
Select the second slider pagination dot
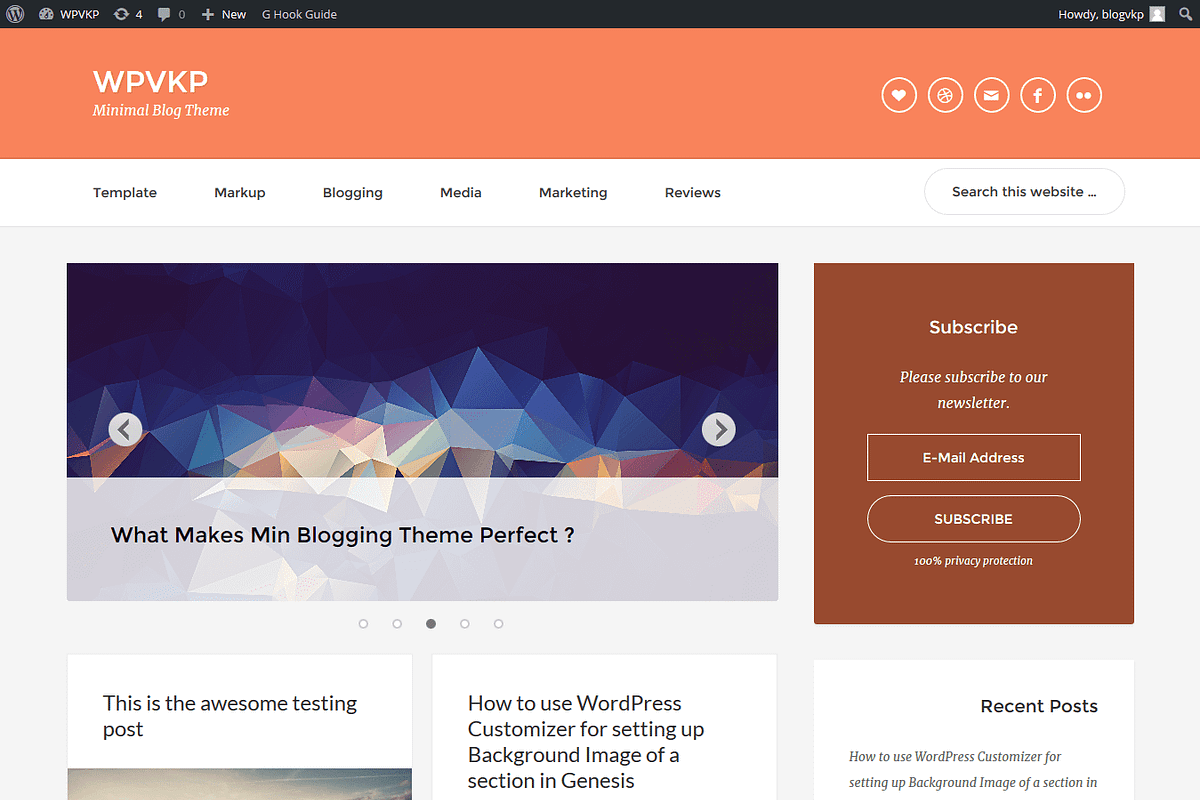[397, 624]
